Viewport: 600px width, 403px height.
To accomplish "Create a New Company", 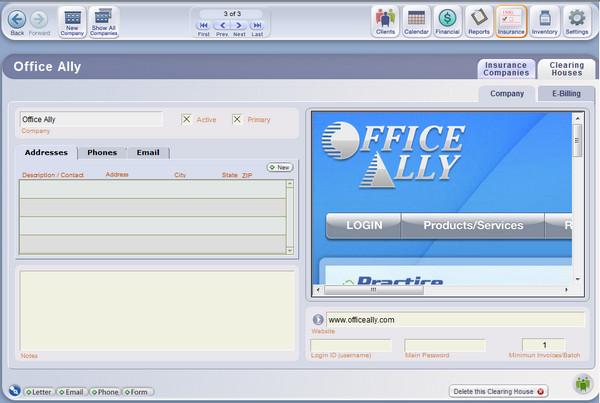I will (x=72, y=22).
